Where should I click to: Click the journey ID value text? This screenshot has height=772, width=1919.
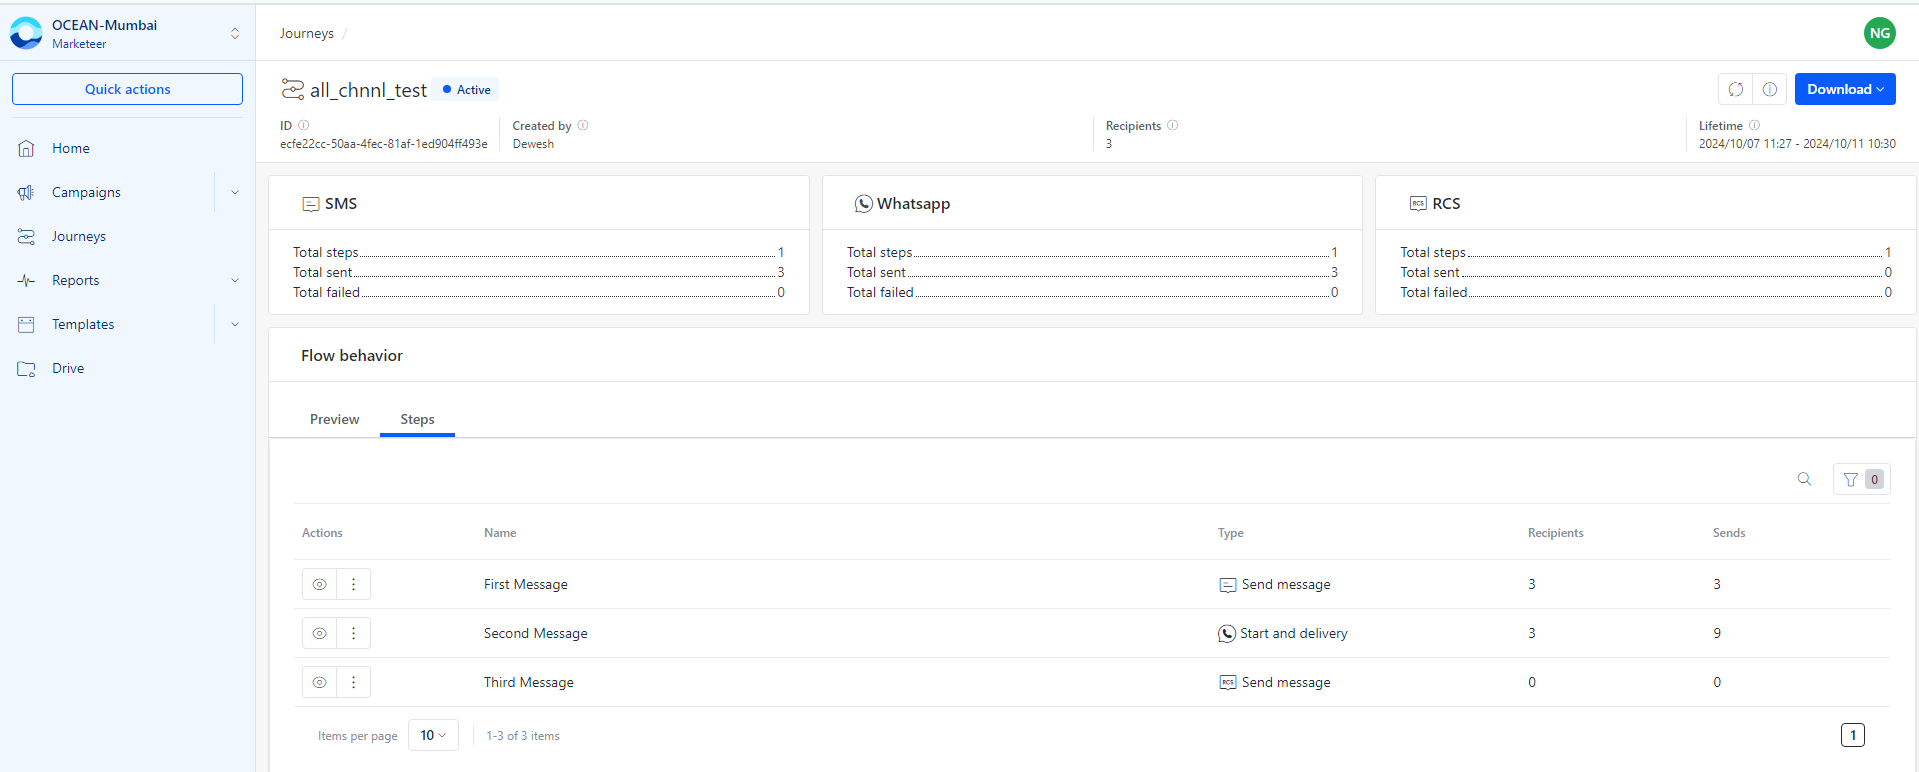(384, 144)
